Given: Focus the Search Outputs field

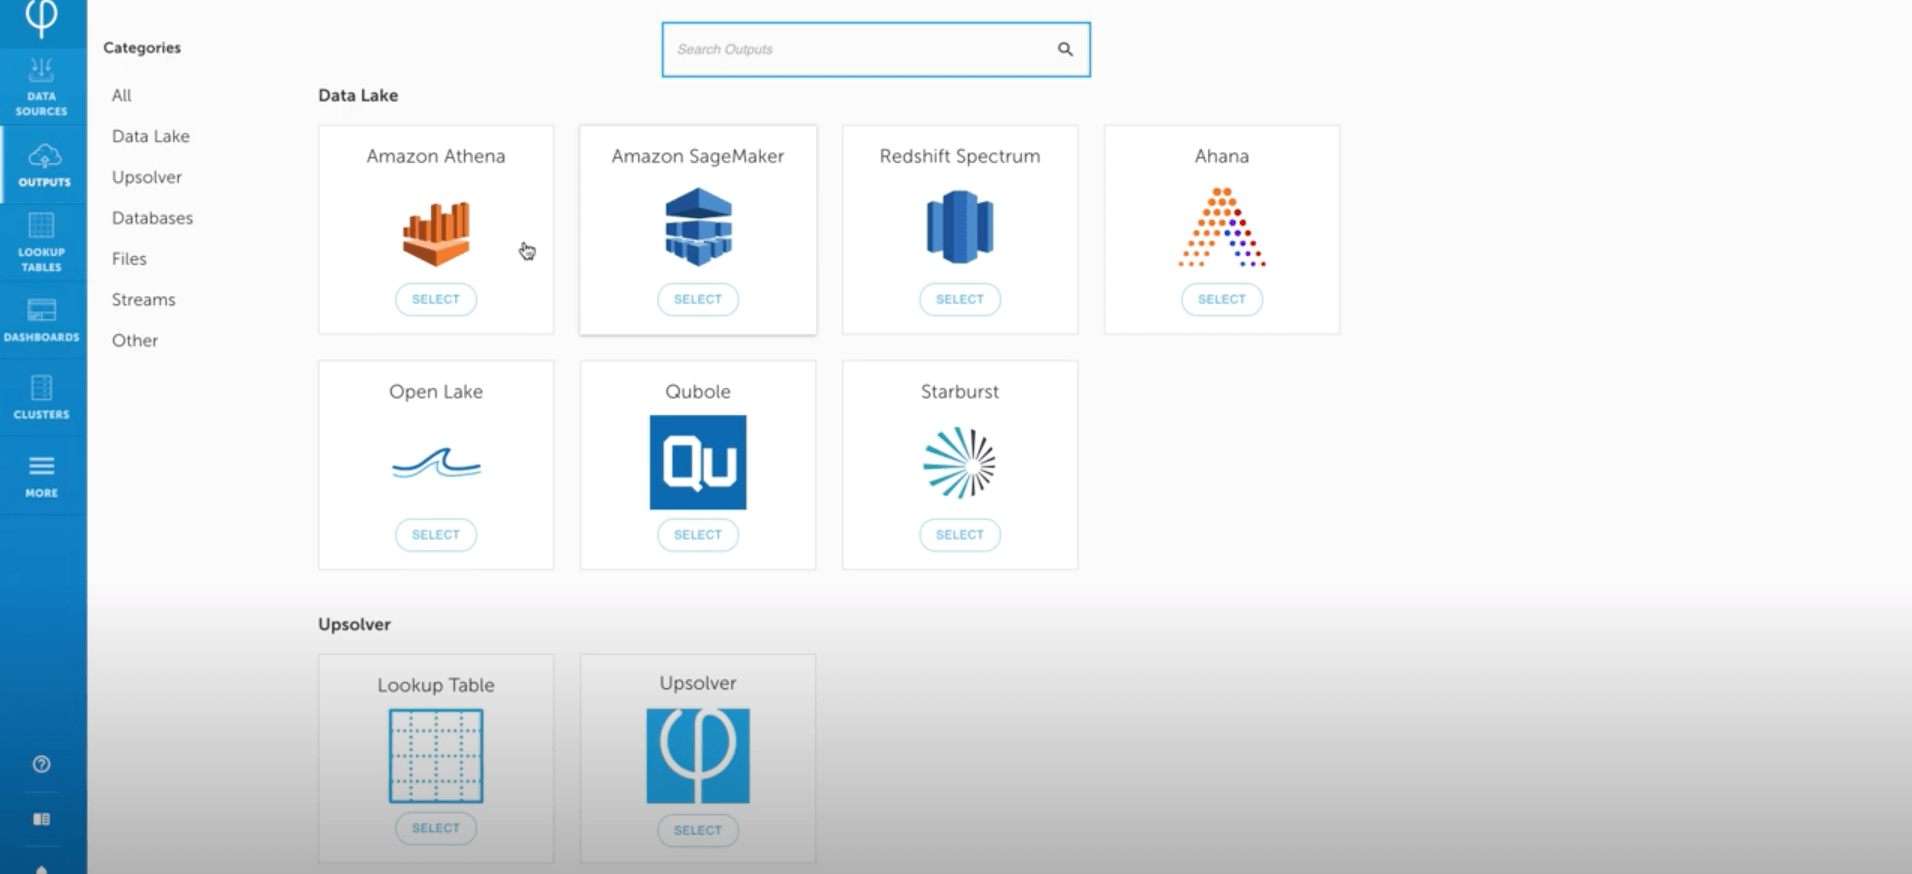Looking at the screenshot, I should click(x=860, y=49).
